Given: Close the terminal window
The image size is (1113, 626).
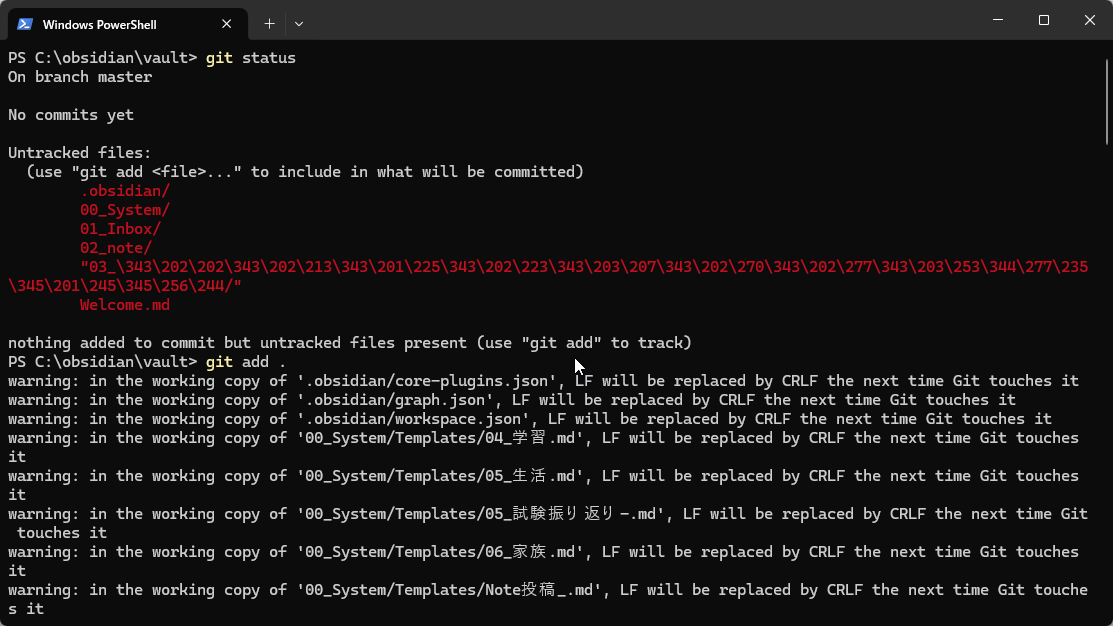Looking at the screenshot, I should 1090,20.
